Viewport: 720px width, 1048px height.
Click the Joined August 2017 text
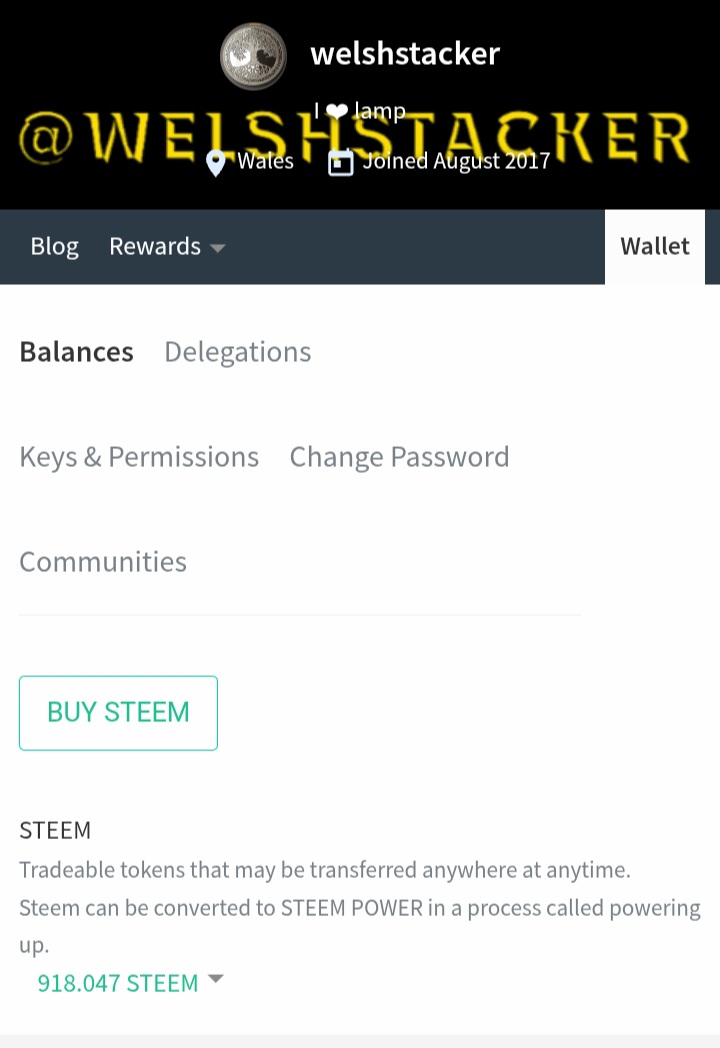click(x=456, y=161)
